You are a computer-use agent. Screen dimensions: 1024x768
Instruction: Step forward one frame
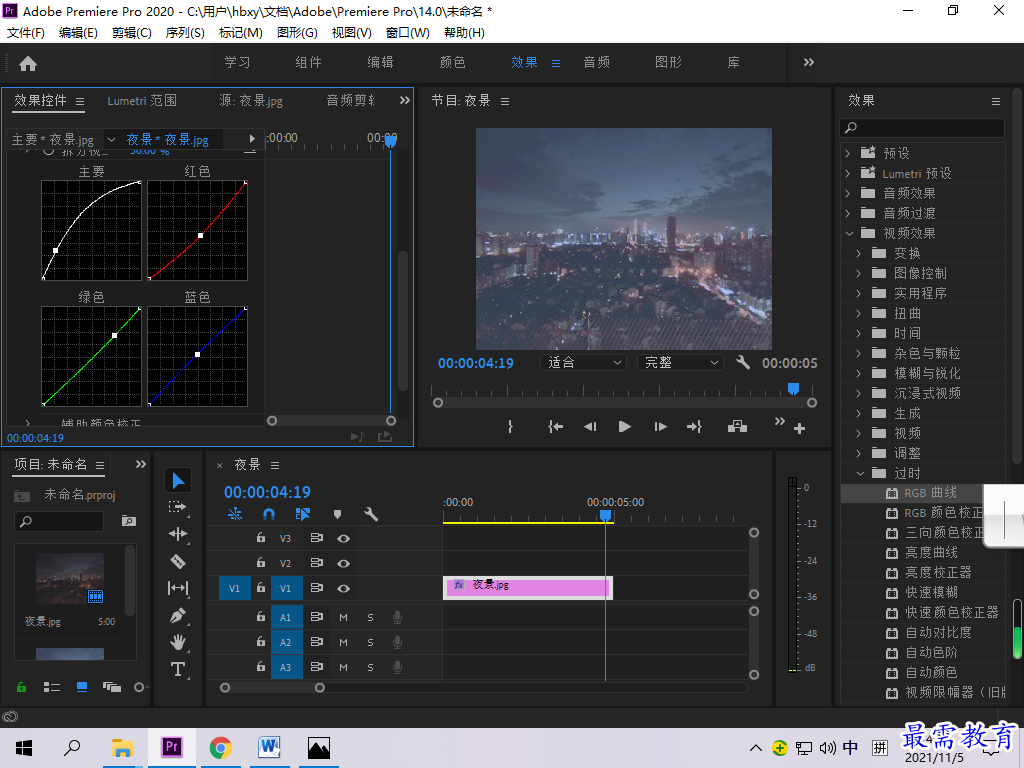(x=660, y=426)
